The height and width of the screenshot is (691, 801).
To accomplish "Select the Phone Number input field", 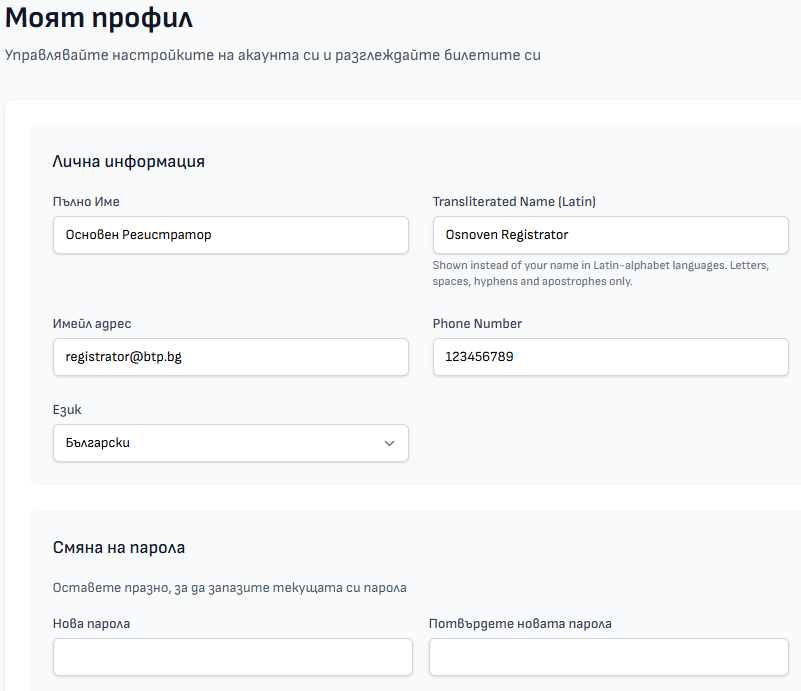I will tap(610, 357).
